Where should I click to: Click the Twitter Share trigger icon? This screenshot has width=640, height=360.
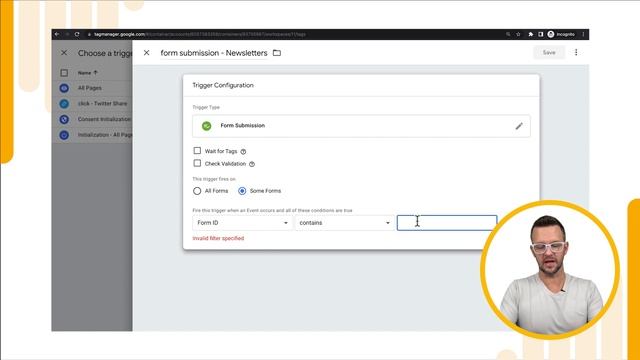pyautogui.click(x=64, y=104)
